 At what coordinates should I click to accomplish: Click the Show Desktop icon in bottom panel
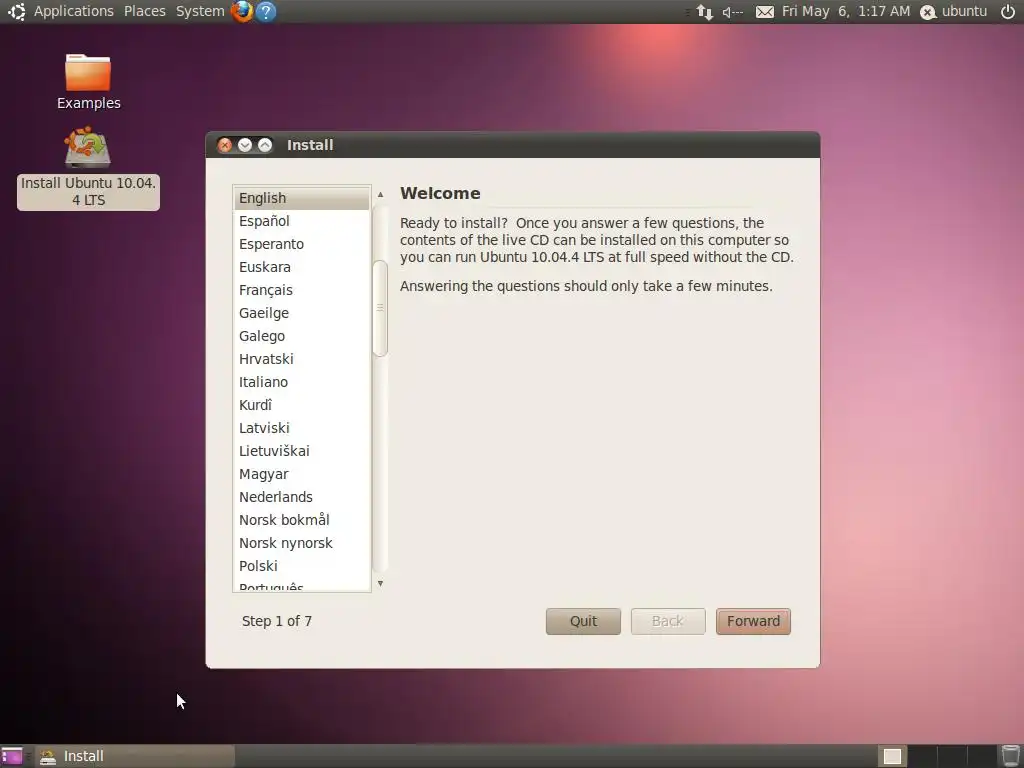[x=11, y=756]
